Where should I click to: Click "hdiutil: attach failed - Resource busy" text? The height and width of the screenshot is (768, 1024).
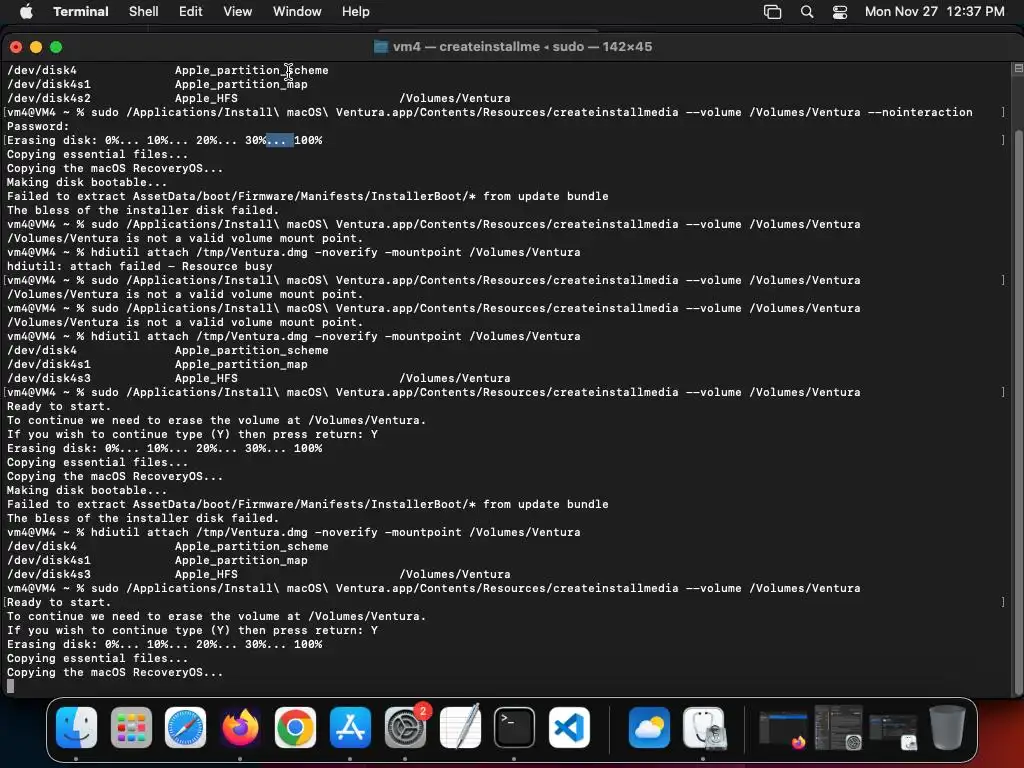(x=140, y=266)
